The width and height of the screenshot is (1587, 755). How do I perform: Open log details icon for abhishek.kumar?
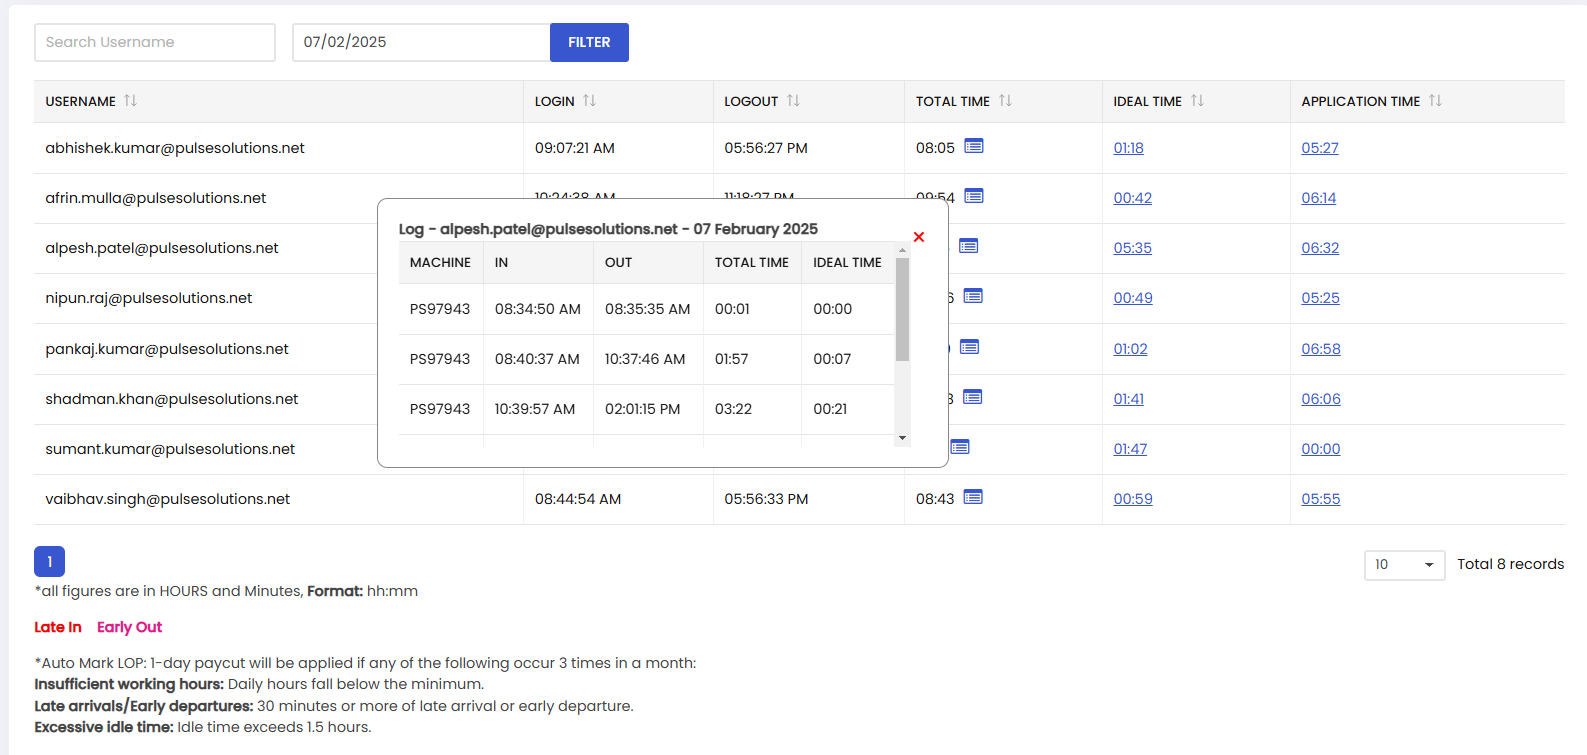pyautogui.click(x=973, y=147)
